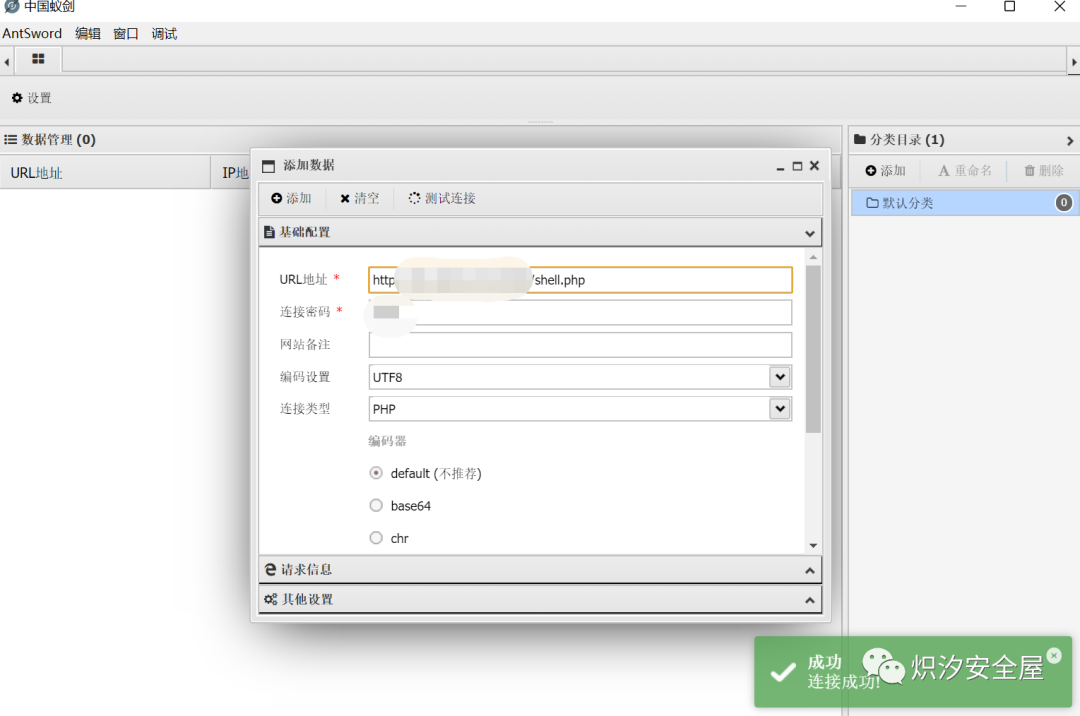Click the 请求信息 browser icon

271,570
